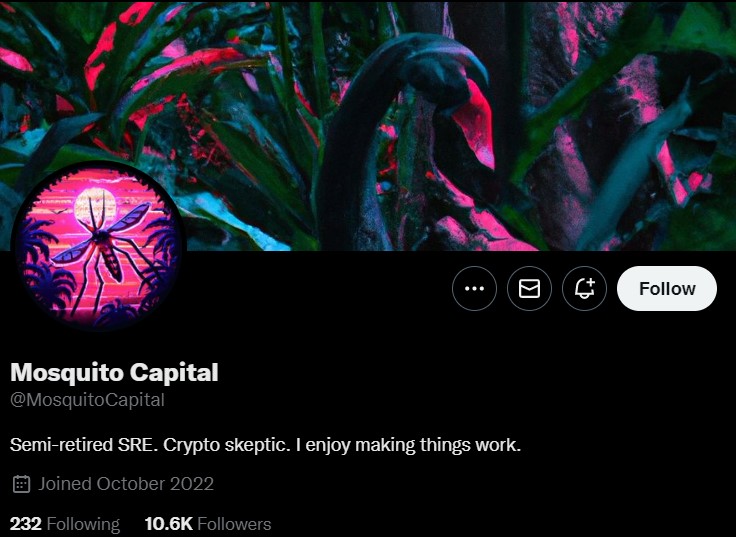Click the 10.6K count number

point(169,524)
